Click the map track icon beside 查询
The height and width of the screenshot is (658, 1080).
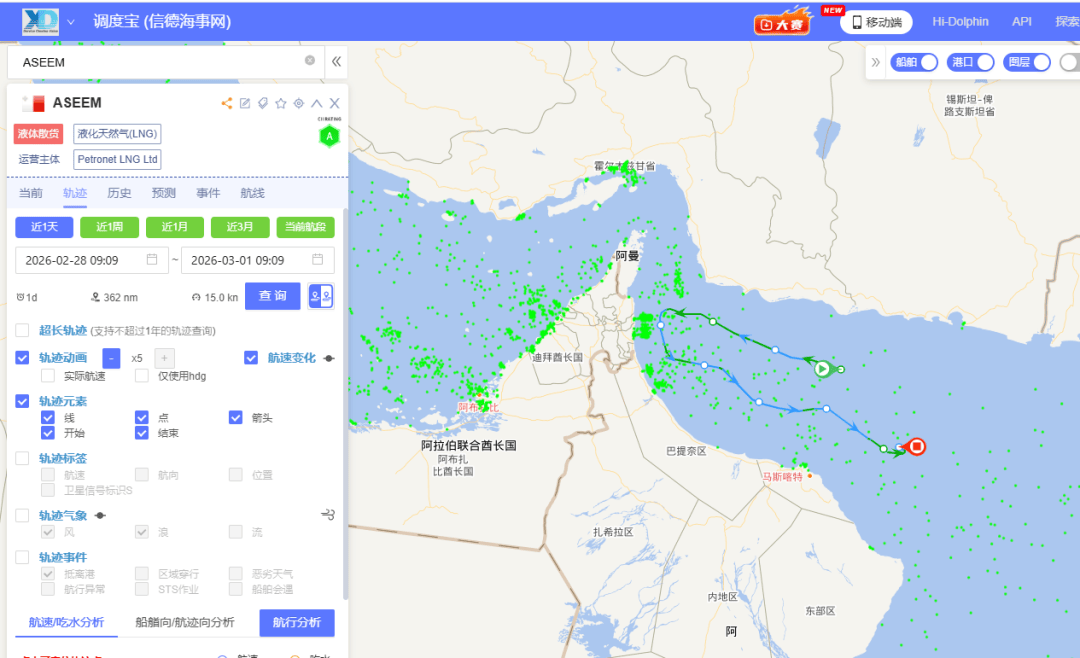pyautogui.click(x=321, y=296)
